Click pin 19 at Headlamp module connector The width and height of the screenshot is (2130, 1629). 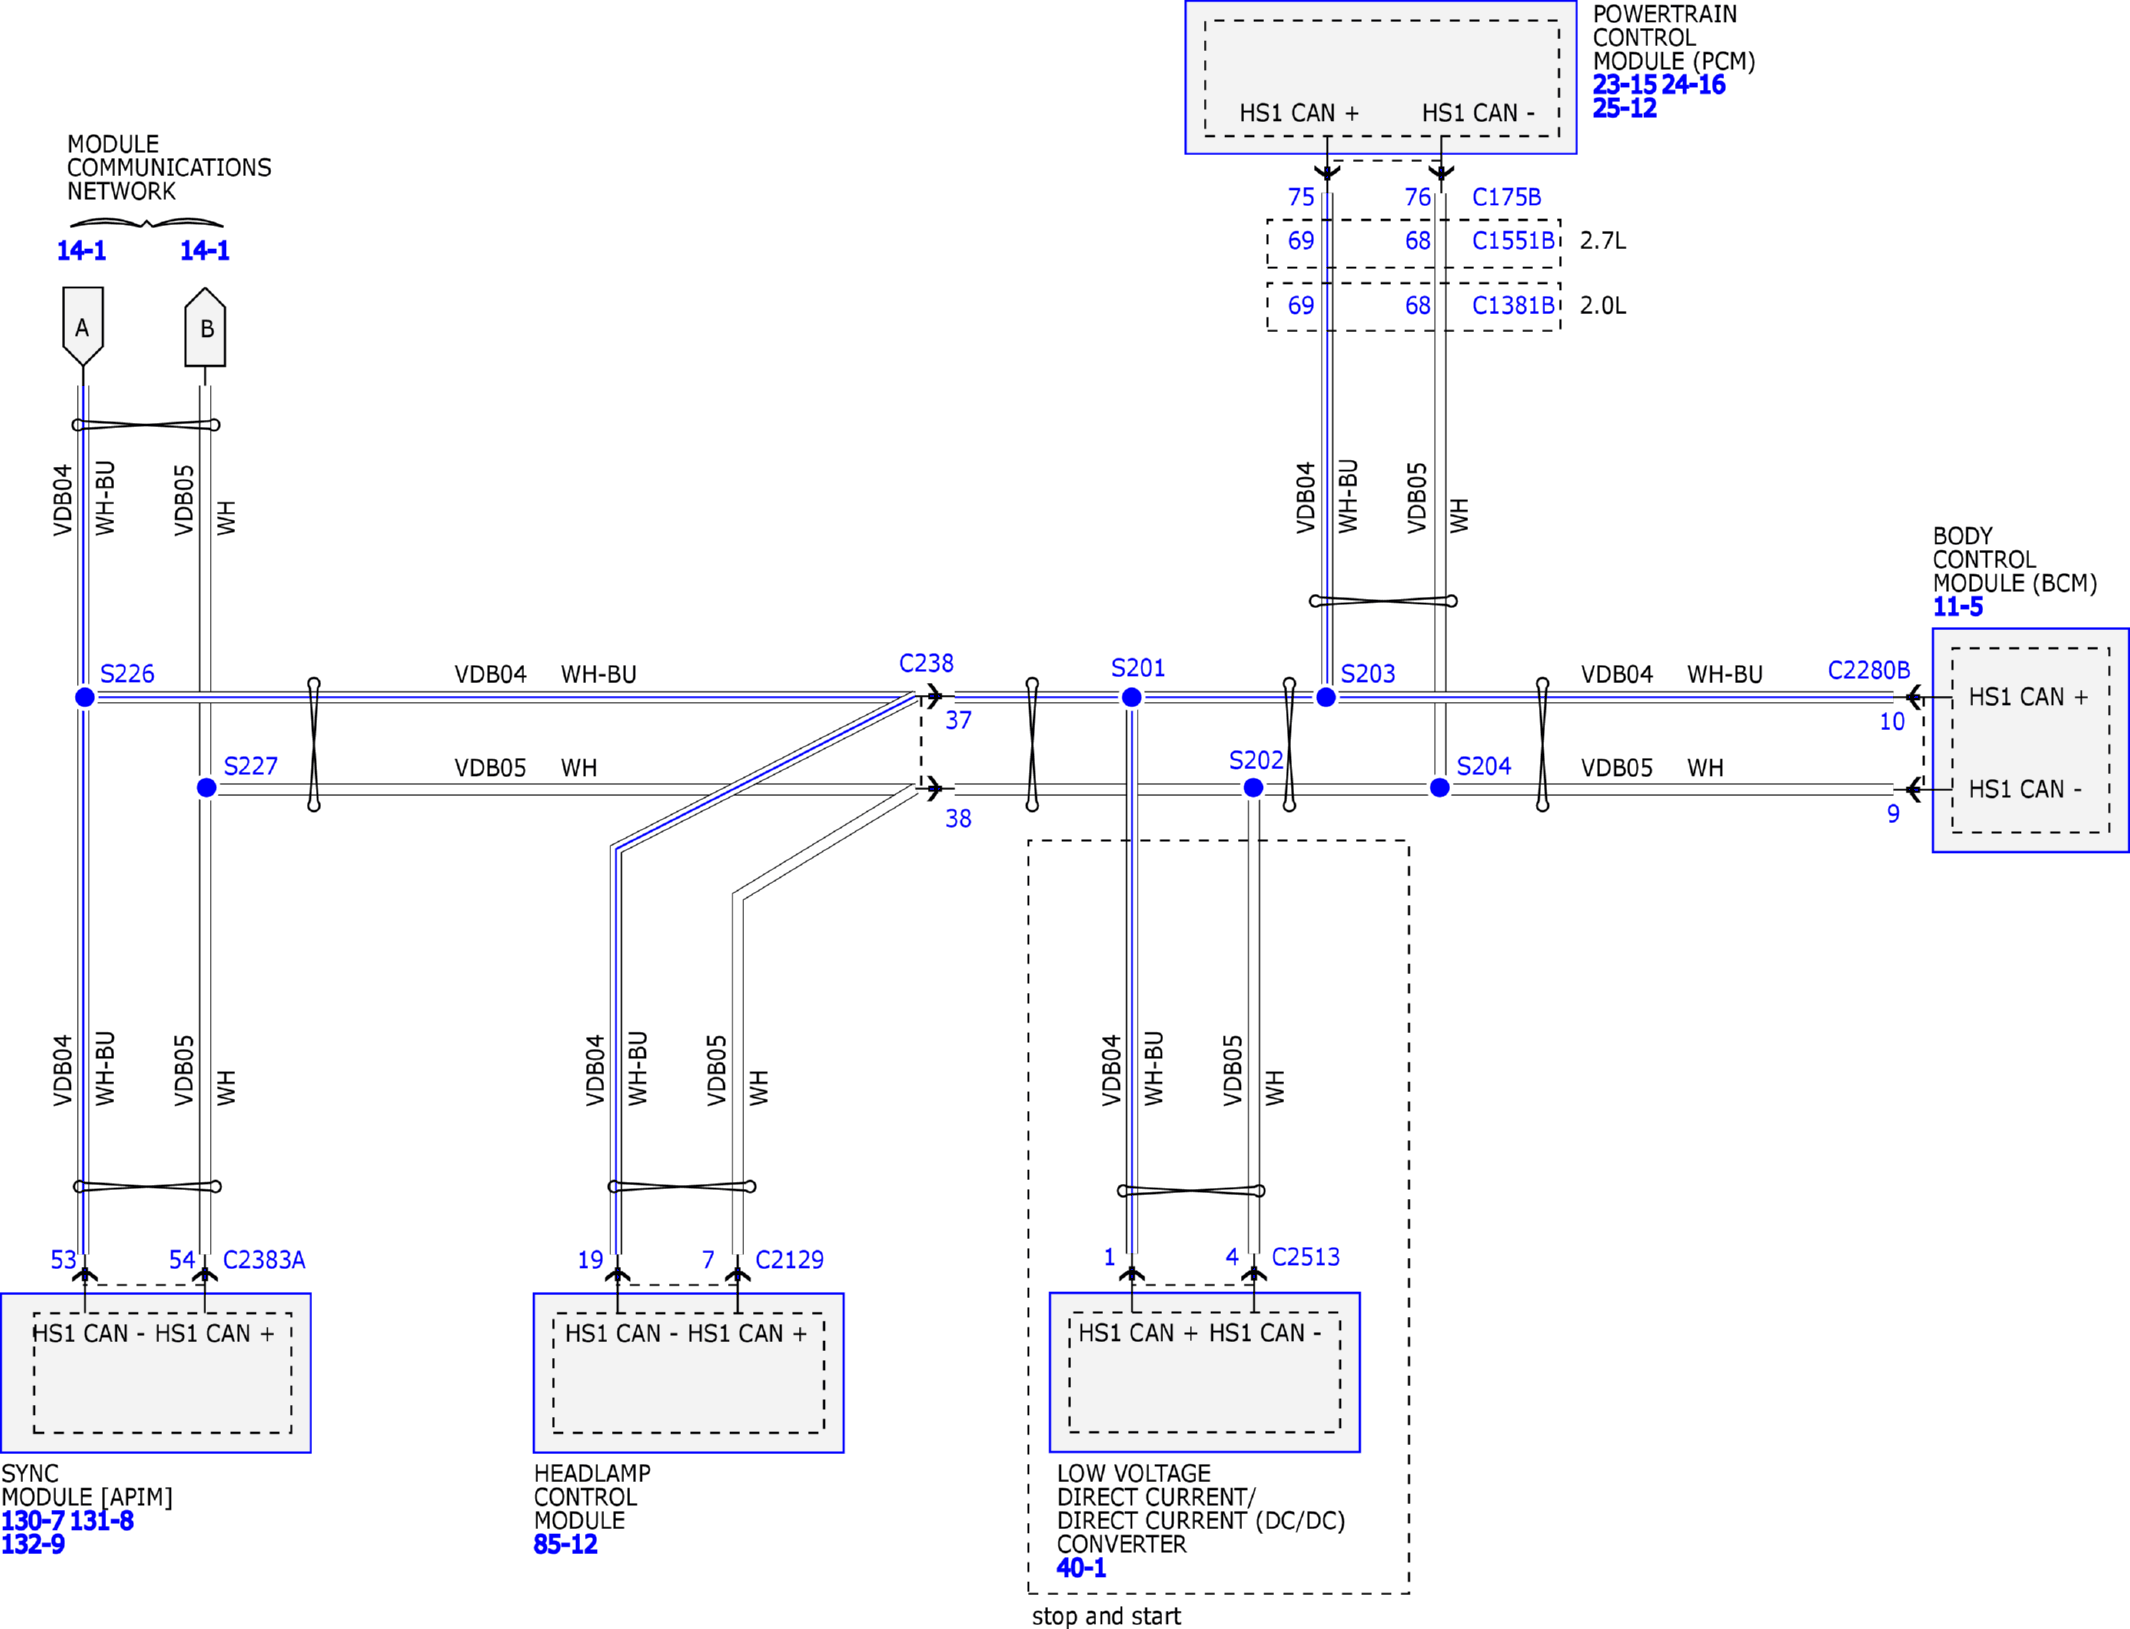(x=590, y=1260)
